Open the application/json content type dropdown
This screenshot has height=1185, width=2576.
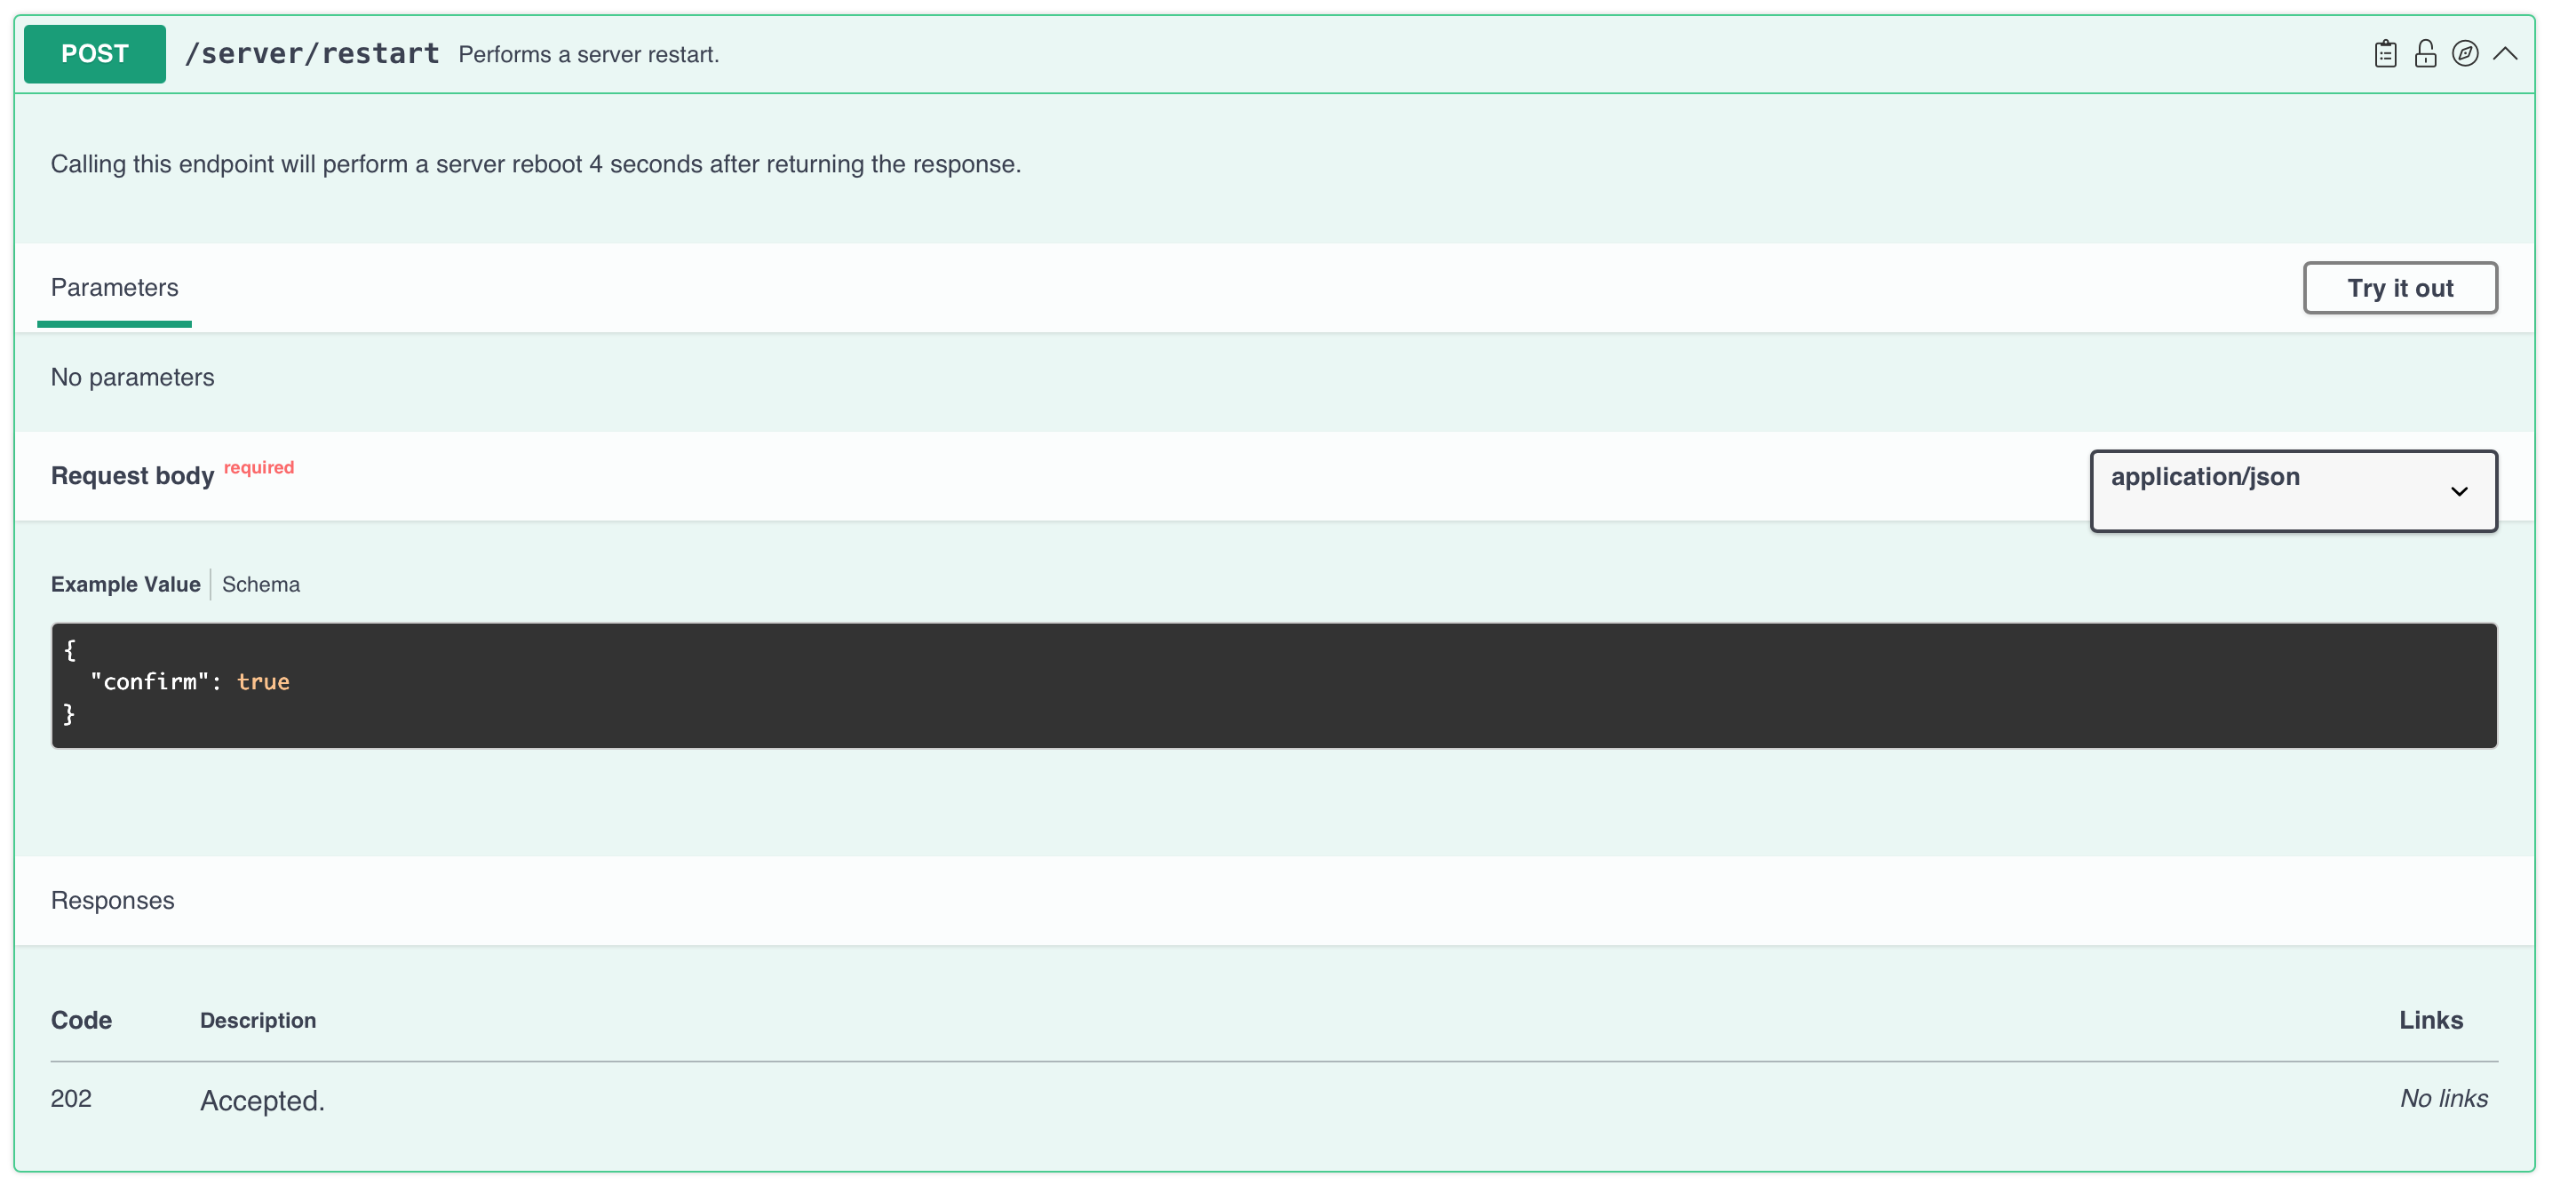pyautogui.click(x=2293, y=490)
